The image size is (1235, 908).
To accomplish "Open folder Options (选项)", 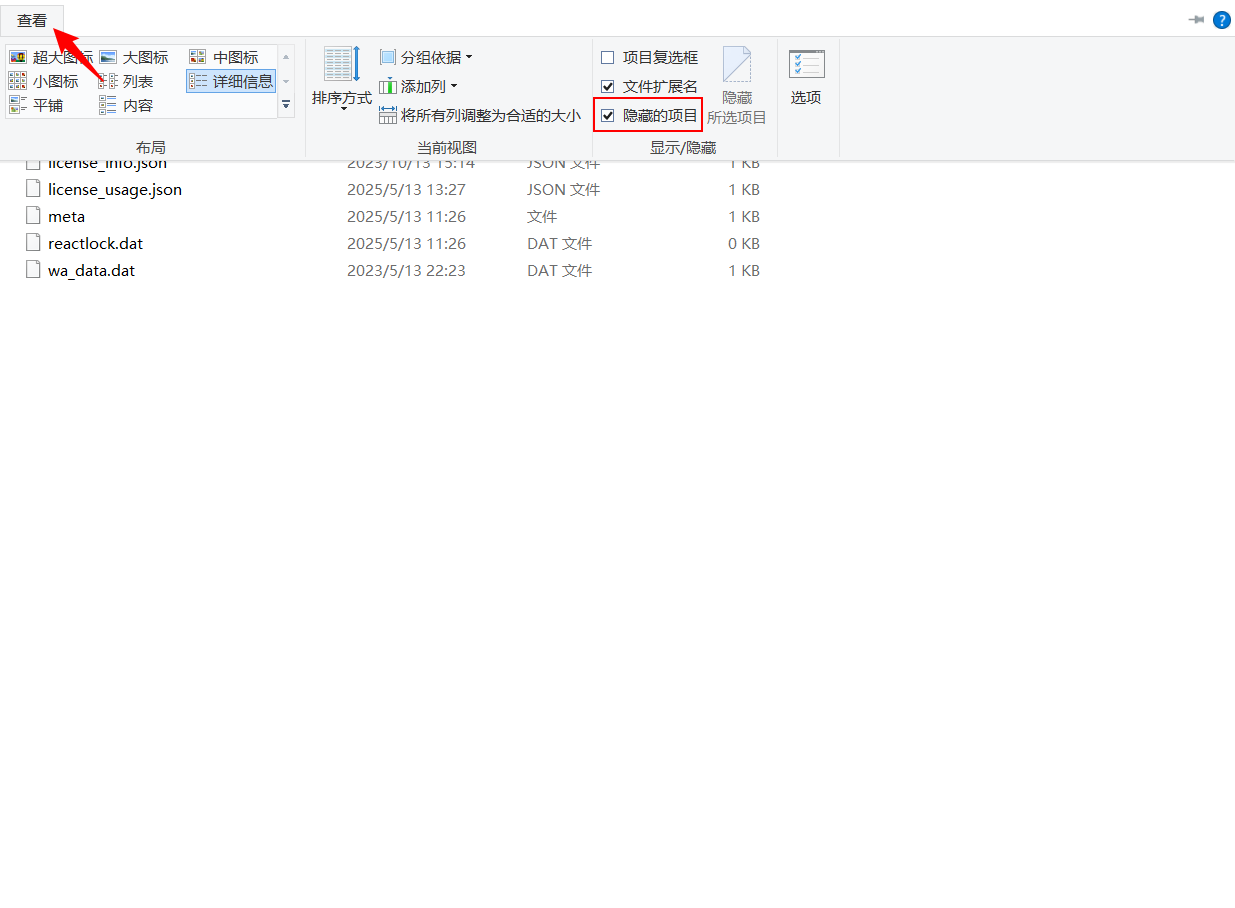I will click(806, 78).
